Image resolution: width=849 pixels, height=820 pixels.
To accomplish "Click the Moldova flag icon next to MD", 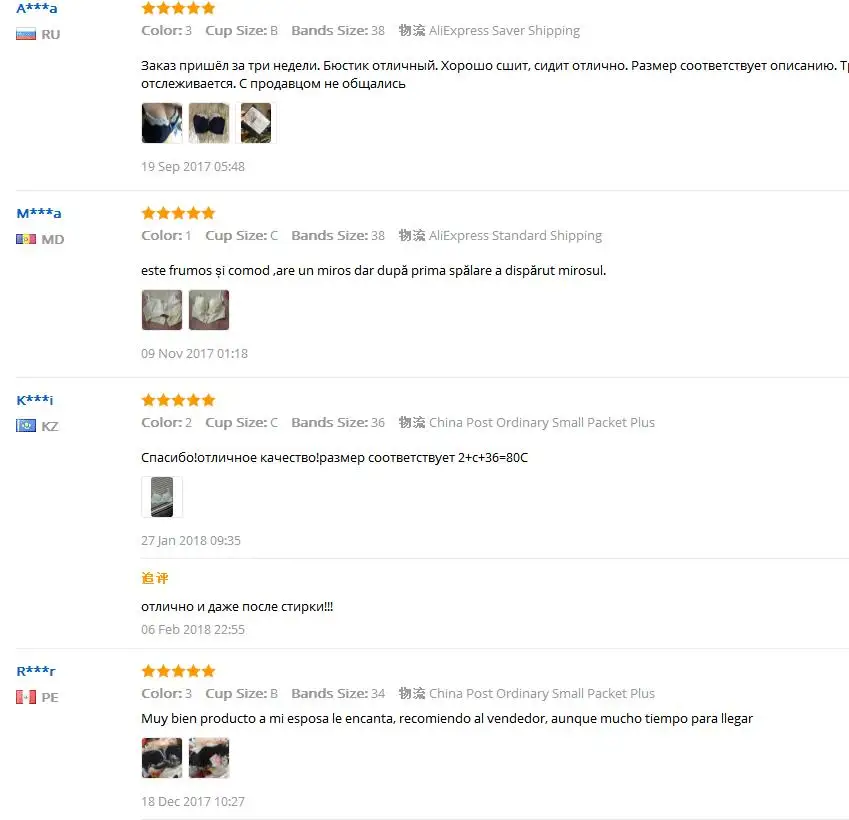I will tap(26, 239).
